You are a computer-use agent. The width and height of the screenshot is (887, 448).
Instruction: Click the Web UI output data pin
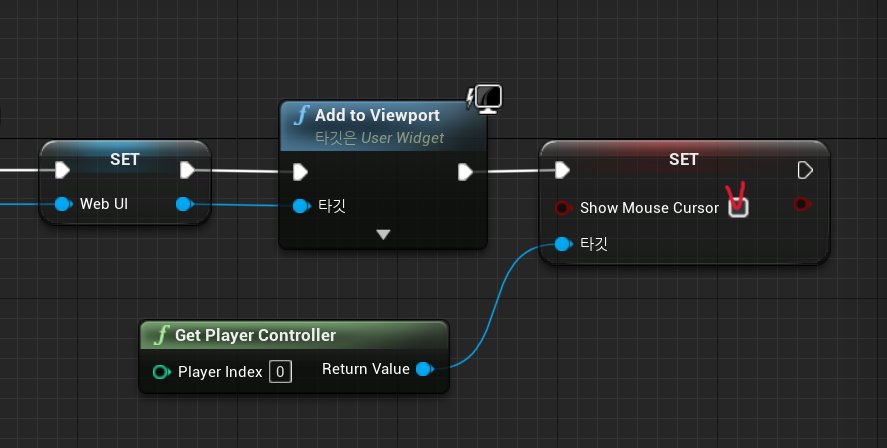pos(183,204)
